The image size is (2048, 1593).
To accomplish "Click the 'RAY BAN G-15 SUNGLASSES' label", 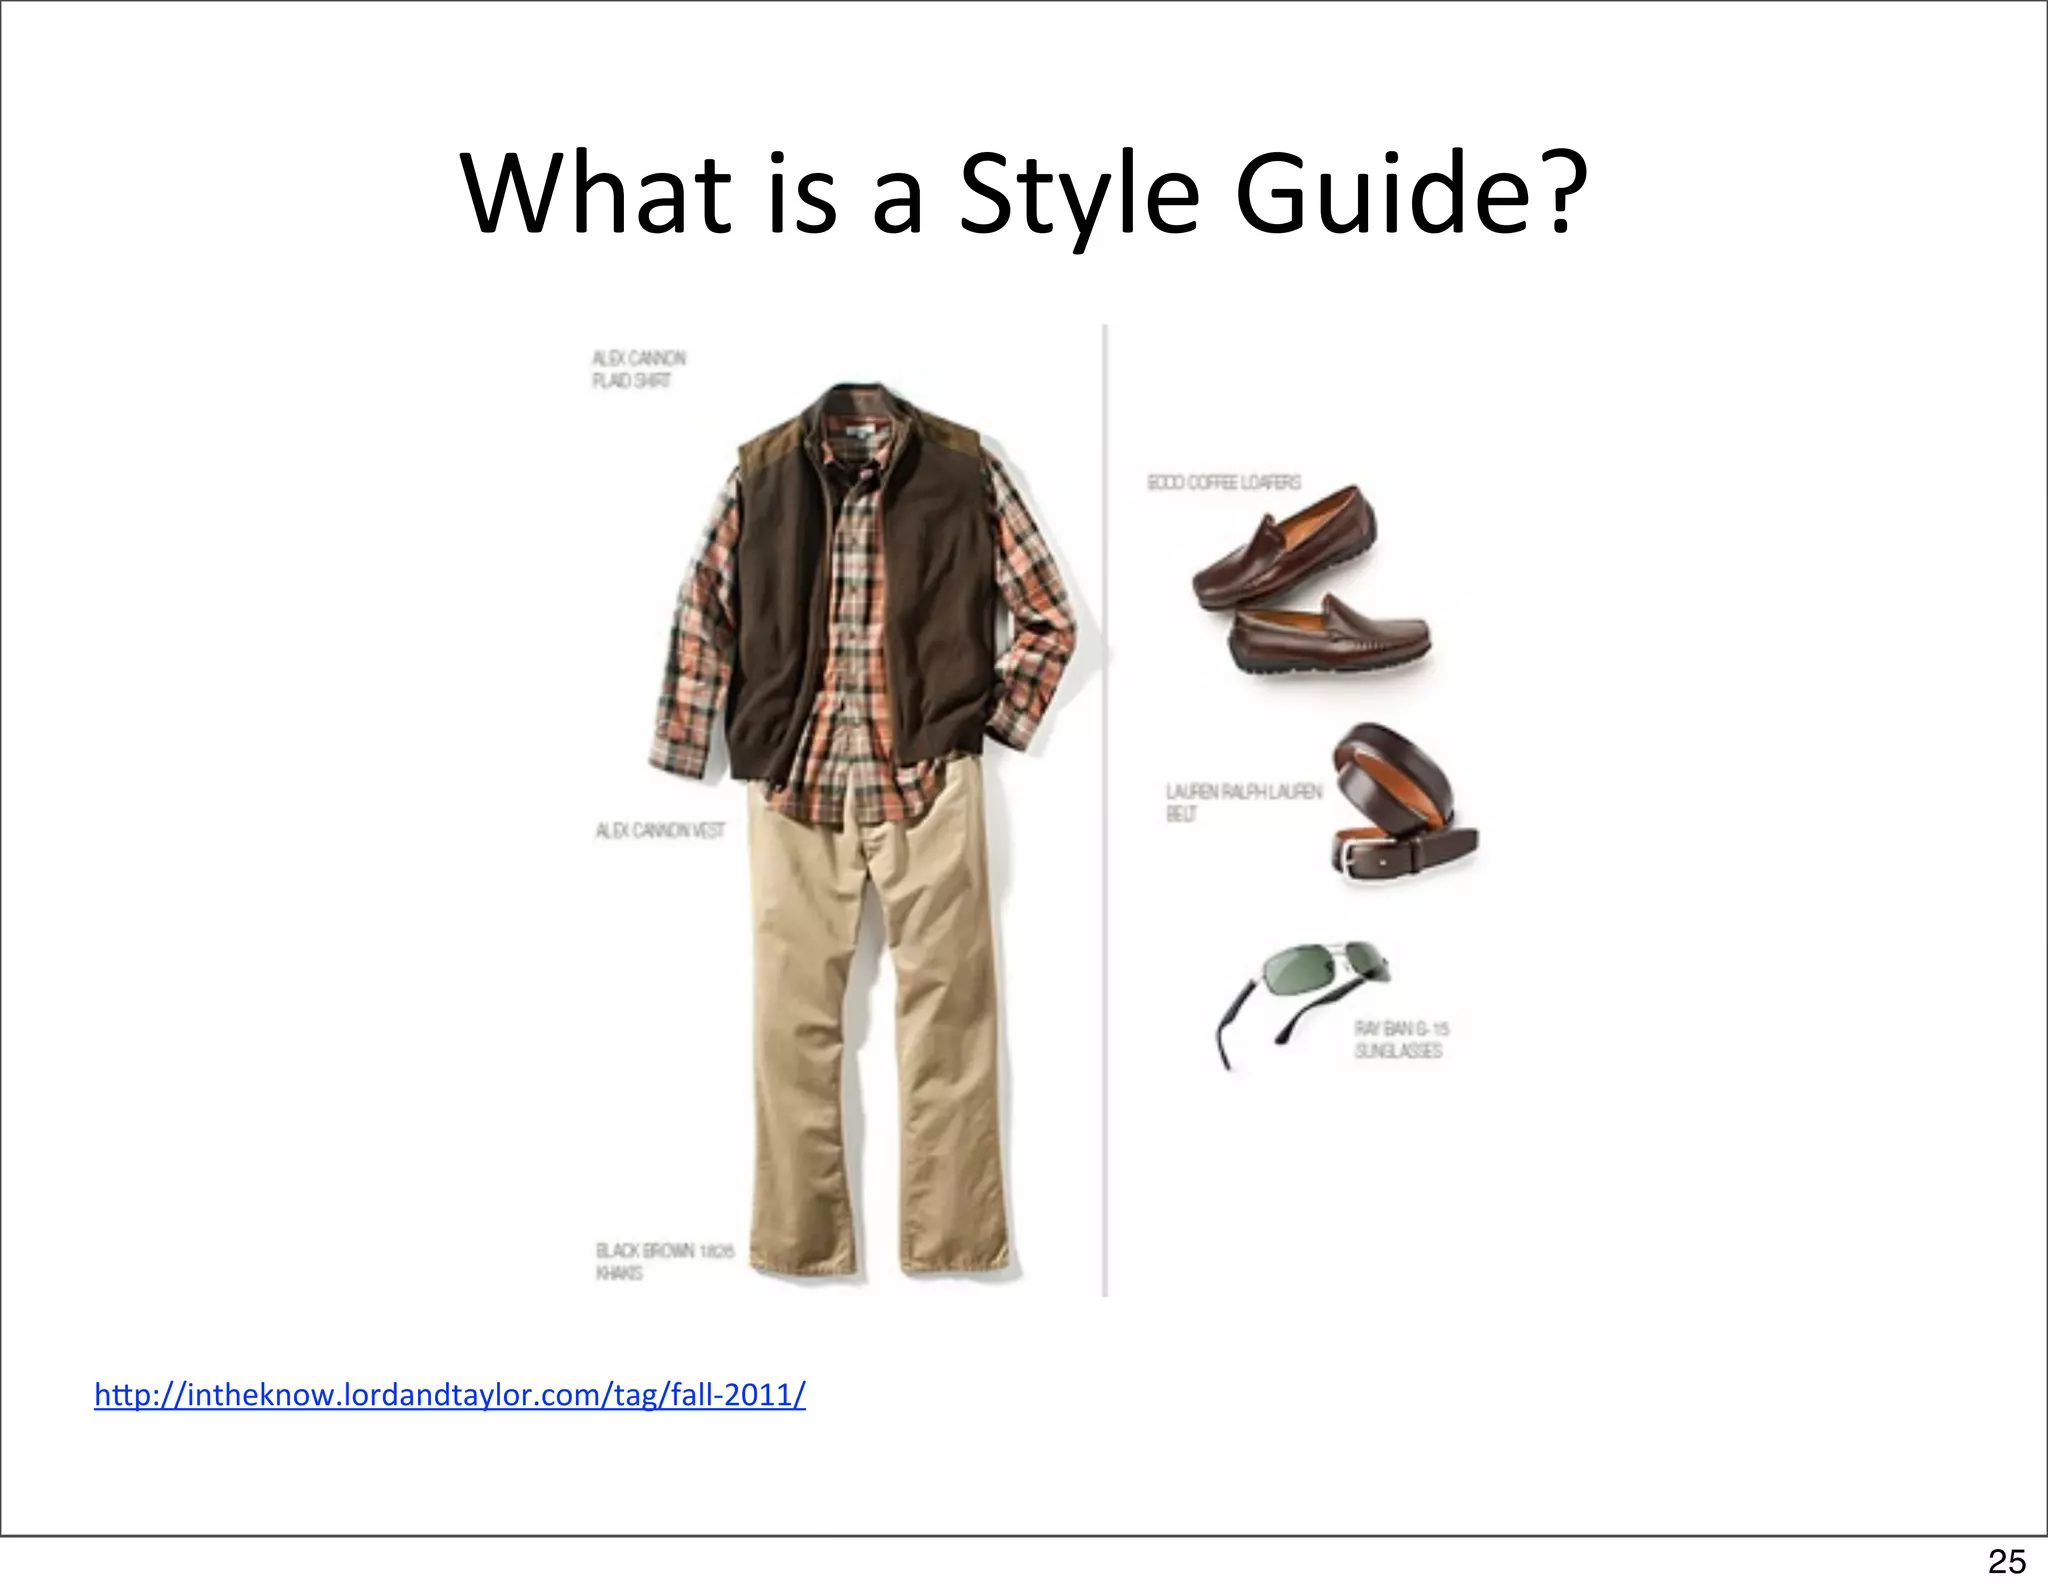I will (x=1401, y=1039).
